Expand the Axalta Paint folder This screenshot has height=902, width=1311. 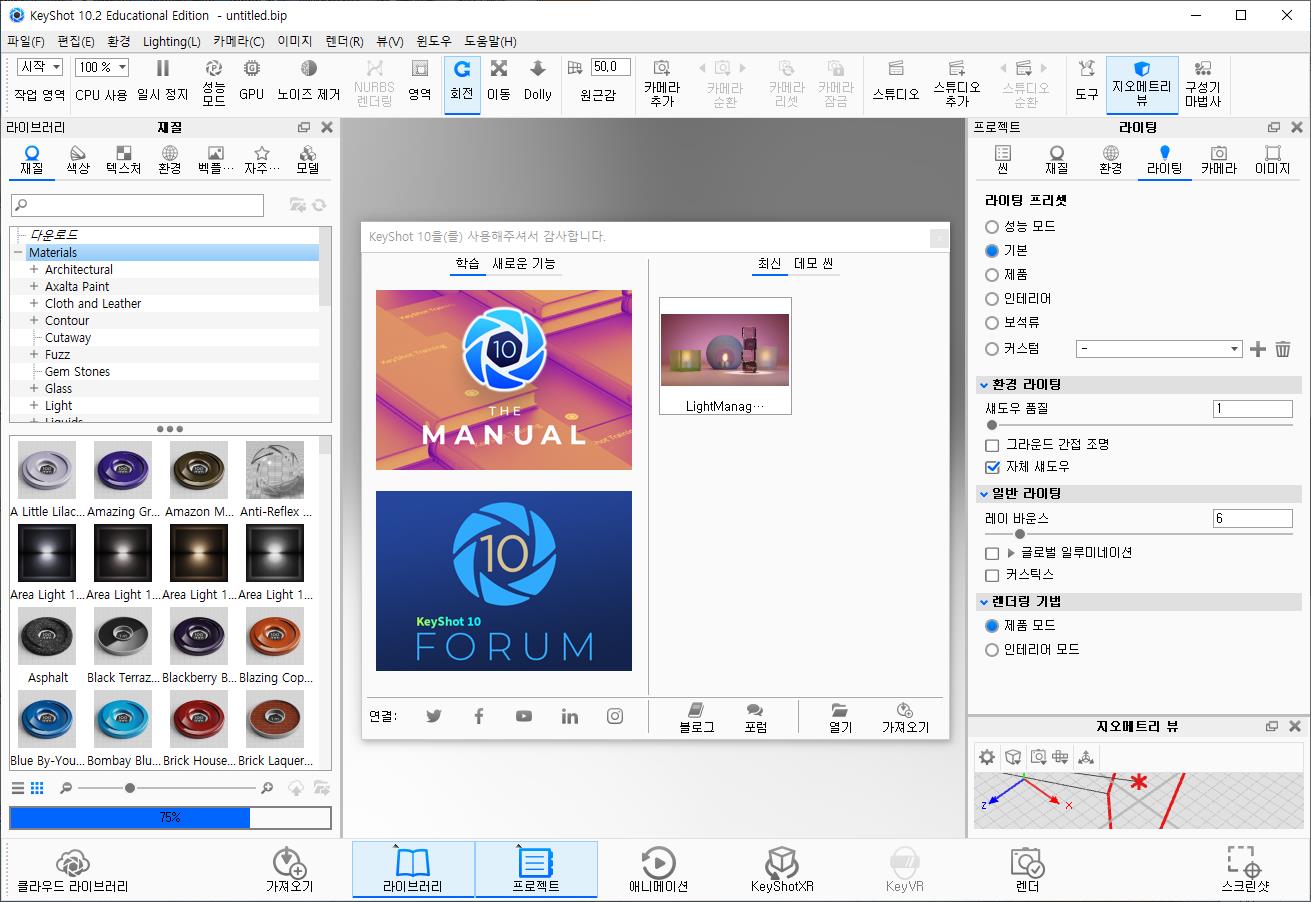[x=34, y=287]
